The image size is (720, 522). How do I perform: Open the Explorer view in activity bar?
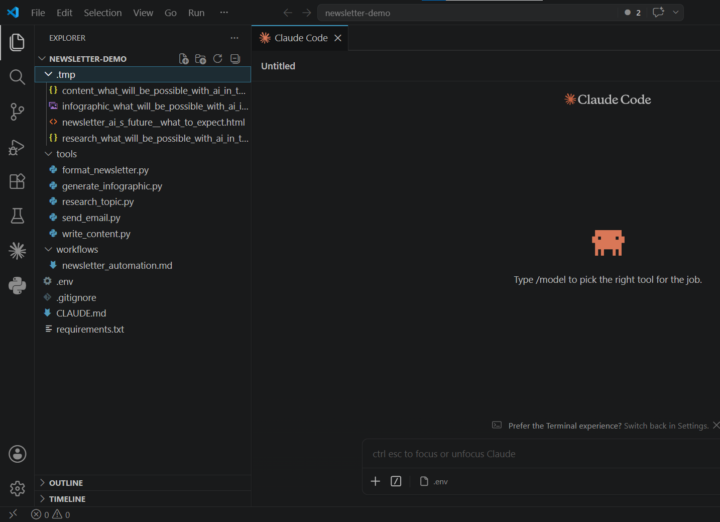(17, 42)
